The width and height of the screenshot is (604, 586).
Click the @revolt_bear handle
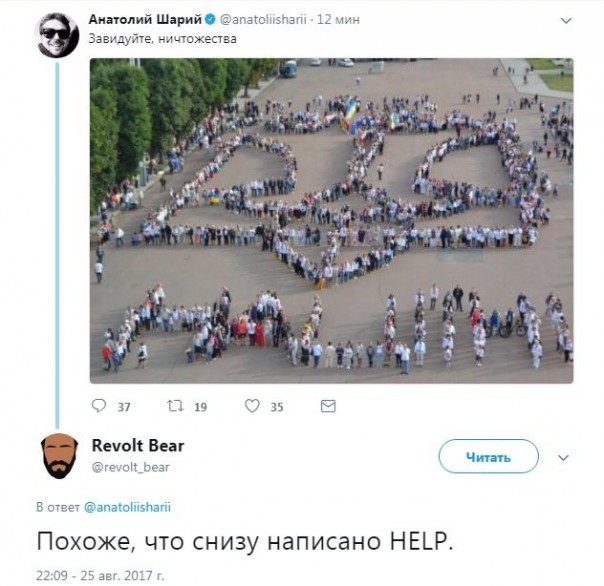[131, 467]
